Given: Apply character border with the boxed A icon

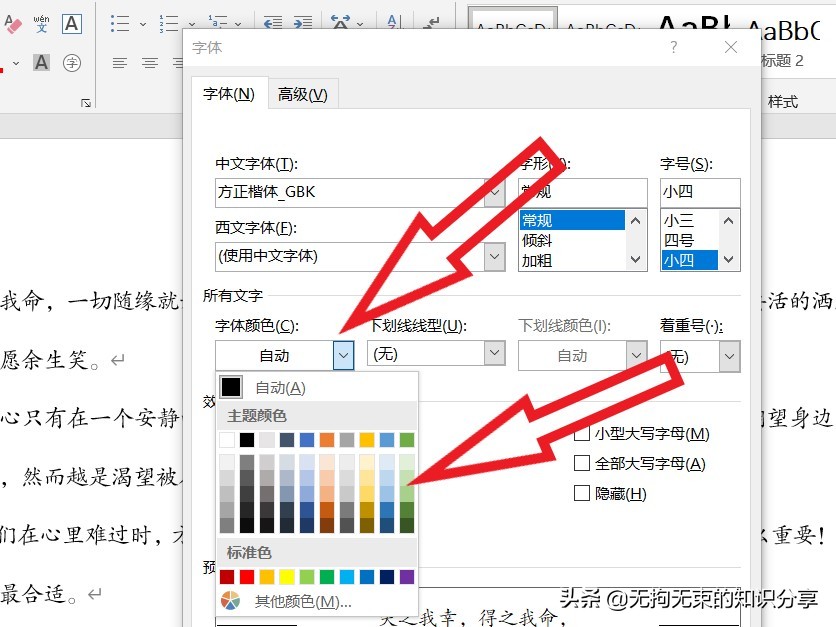Looking at the screenshot, I should tap(71, 24).
